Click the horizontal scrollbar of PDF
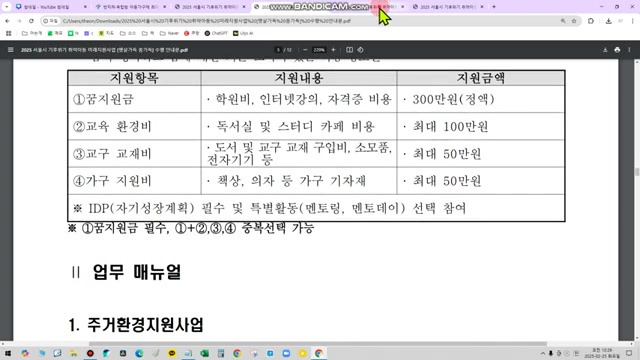 click(318, 344)
